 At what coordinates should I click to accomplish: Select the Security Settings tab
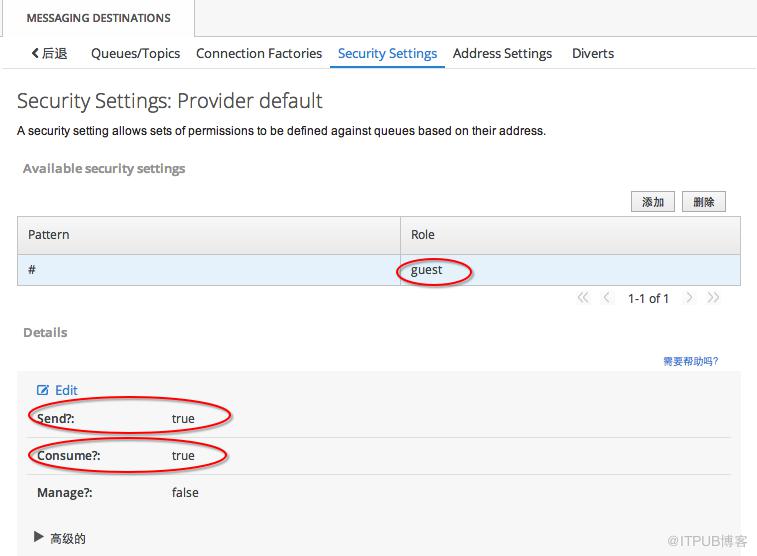point(387,53)
